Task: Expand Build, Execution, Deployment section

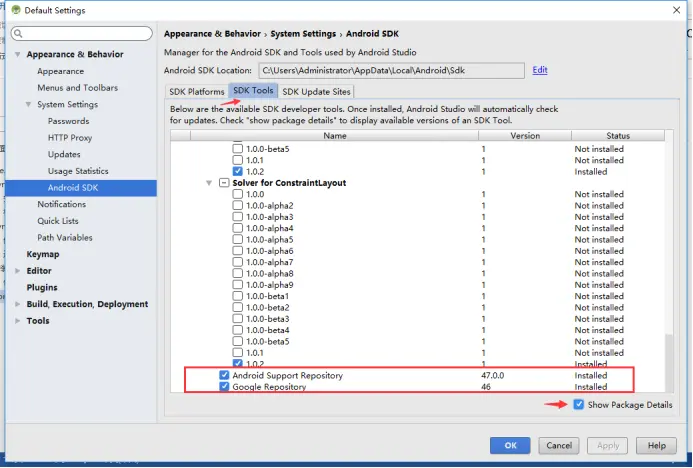Action: tap(18, 304)
